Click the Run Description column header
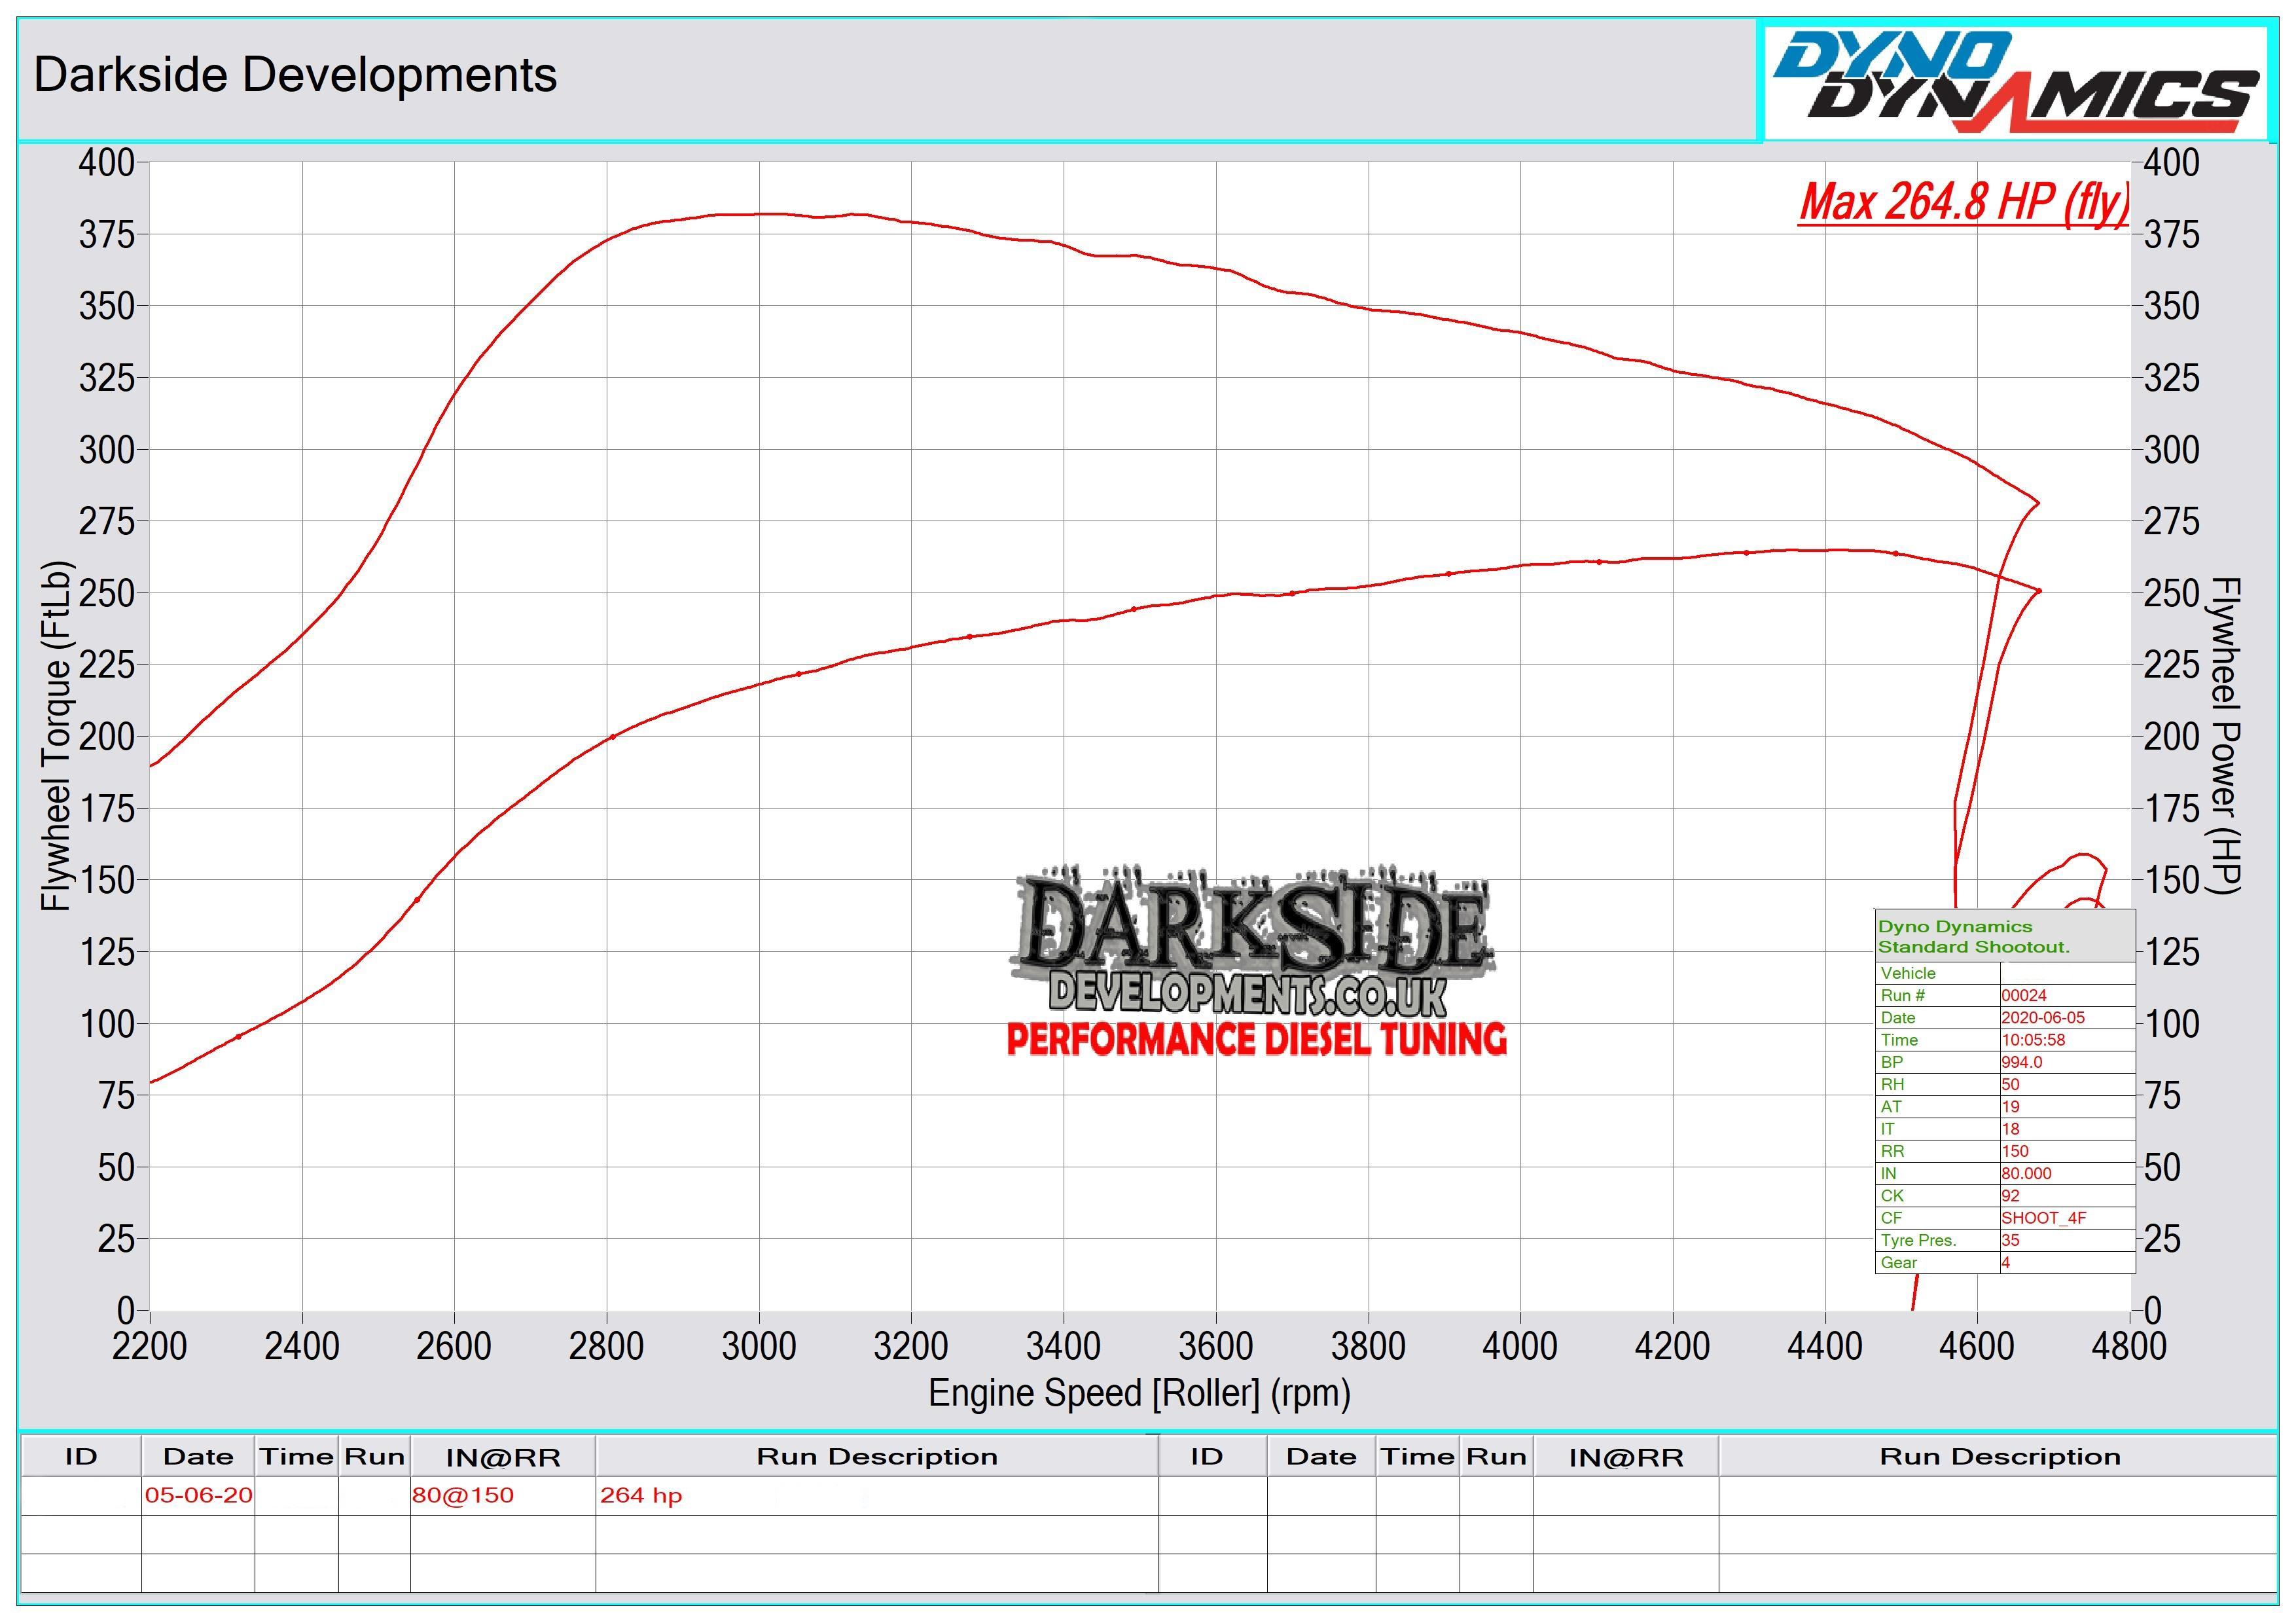 [876, 1457]
